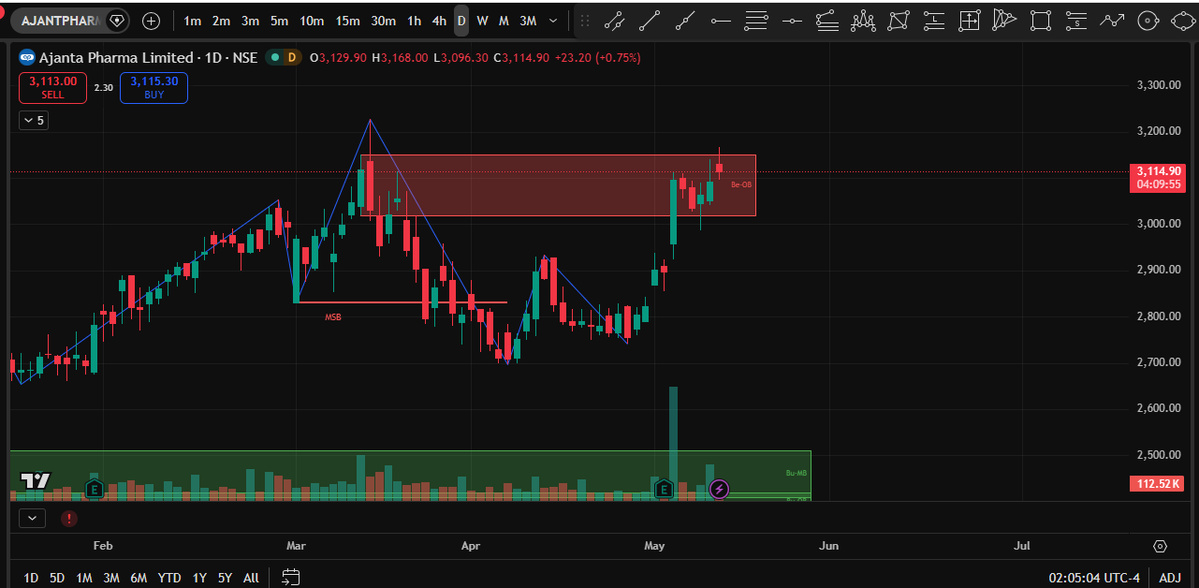
Task: Select the arrow path drawing tool
Action: click(x=1112, y=21)
